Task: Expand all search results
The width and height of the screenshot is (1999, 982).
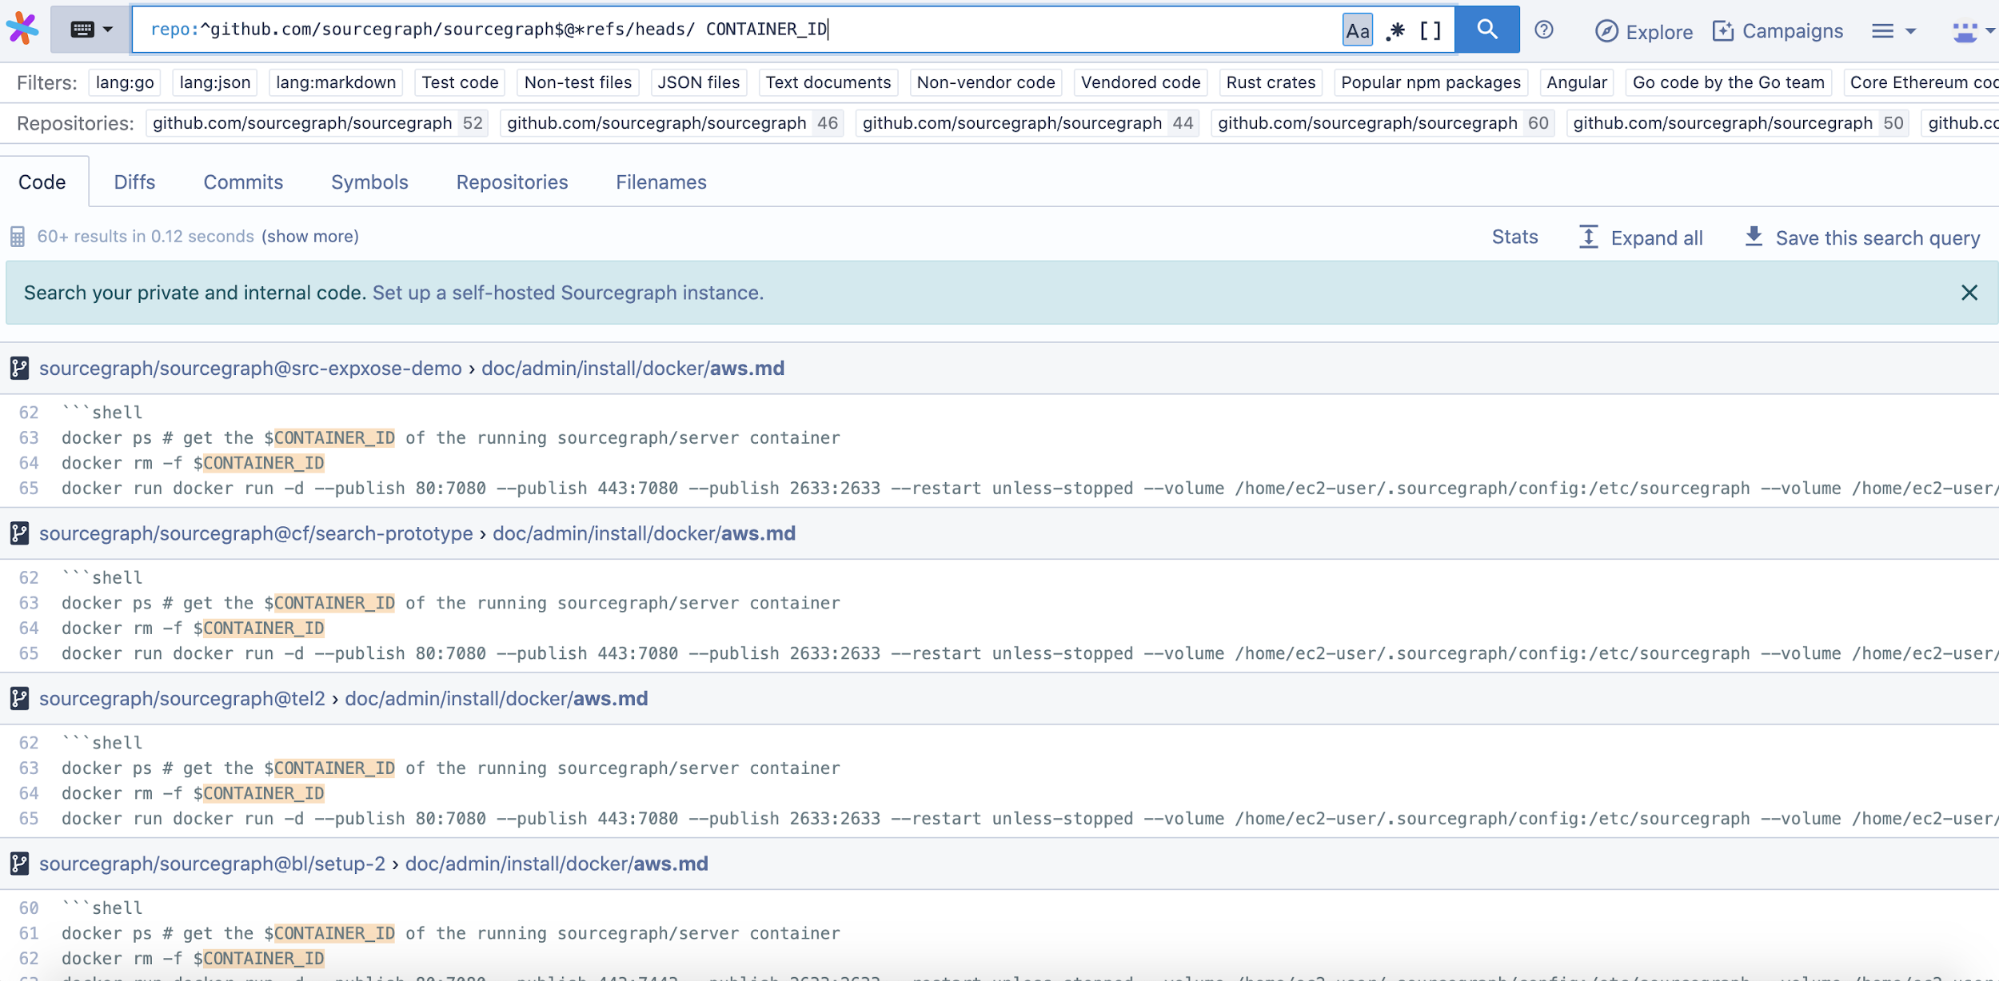Action: click(1641, 238)
